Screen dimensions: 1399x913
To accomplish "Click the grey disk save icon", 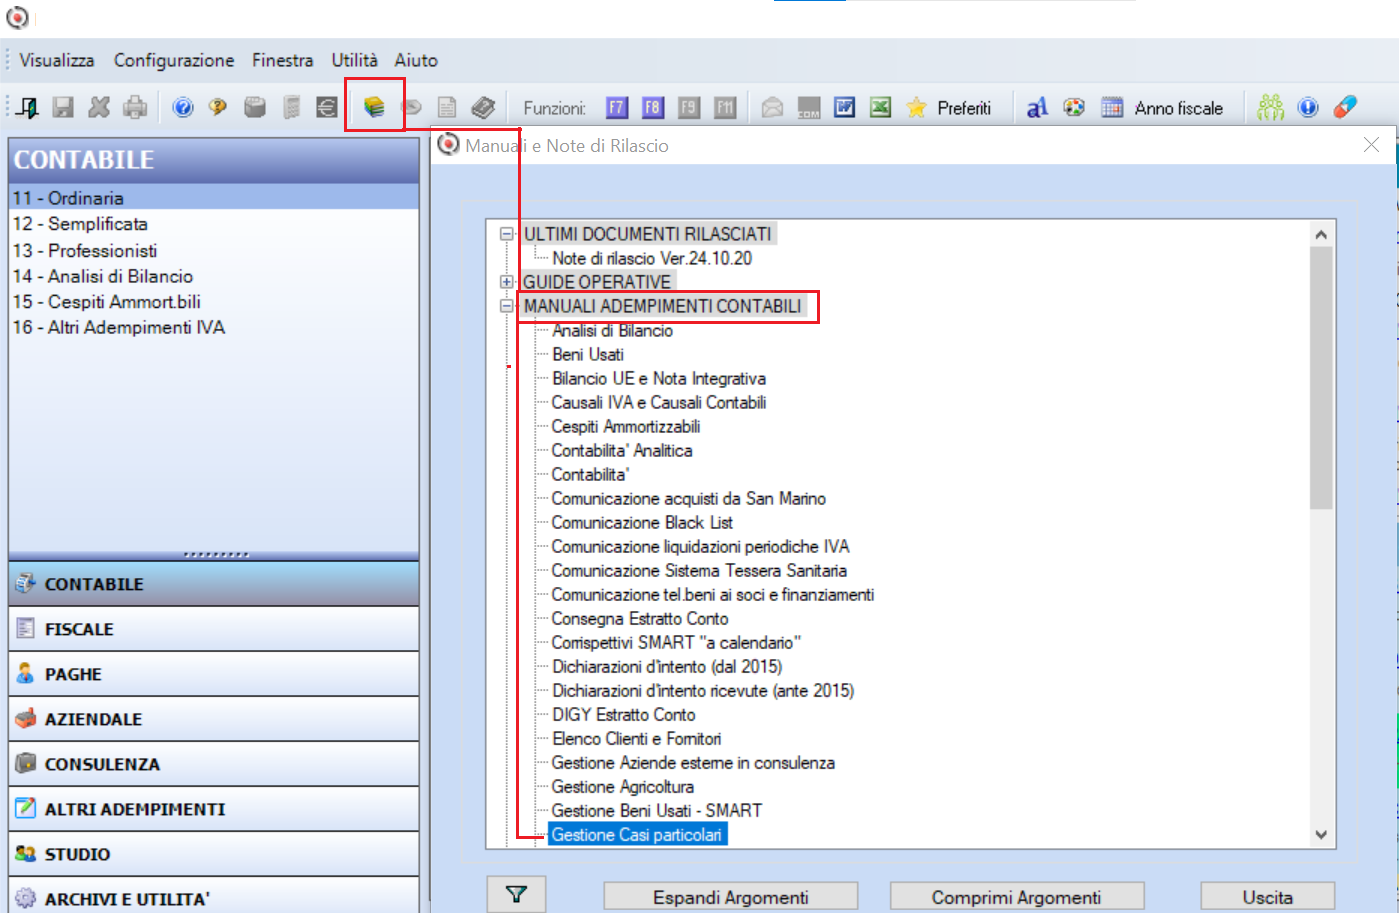I will (63, 107).
